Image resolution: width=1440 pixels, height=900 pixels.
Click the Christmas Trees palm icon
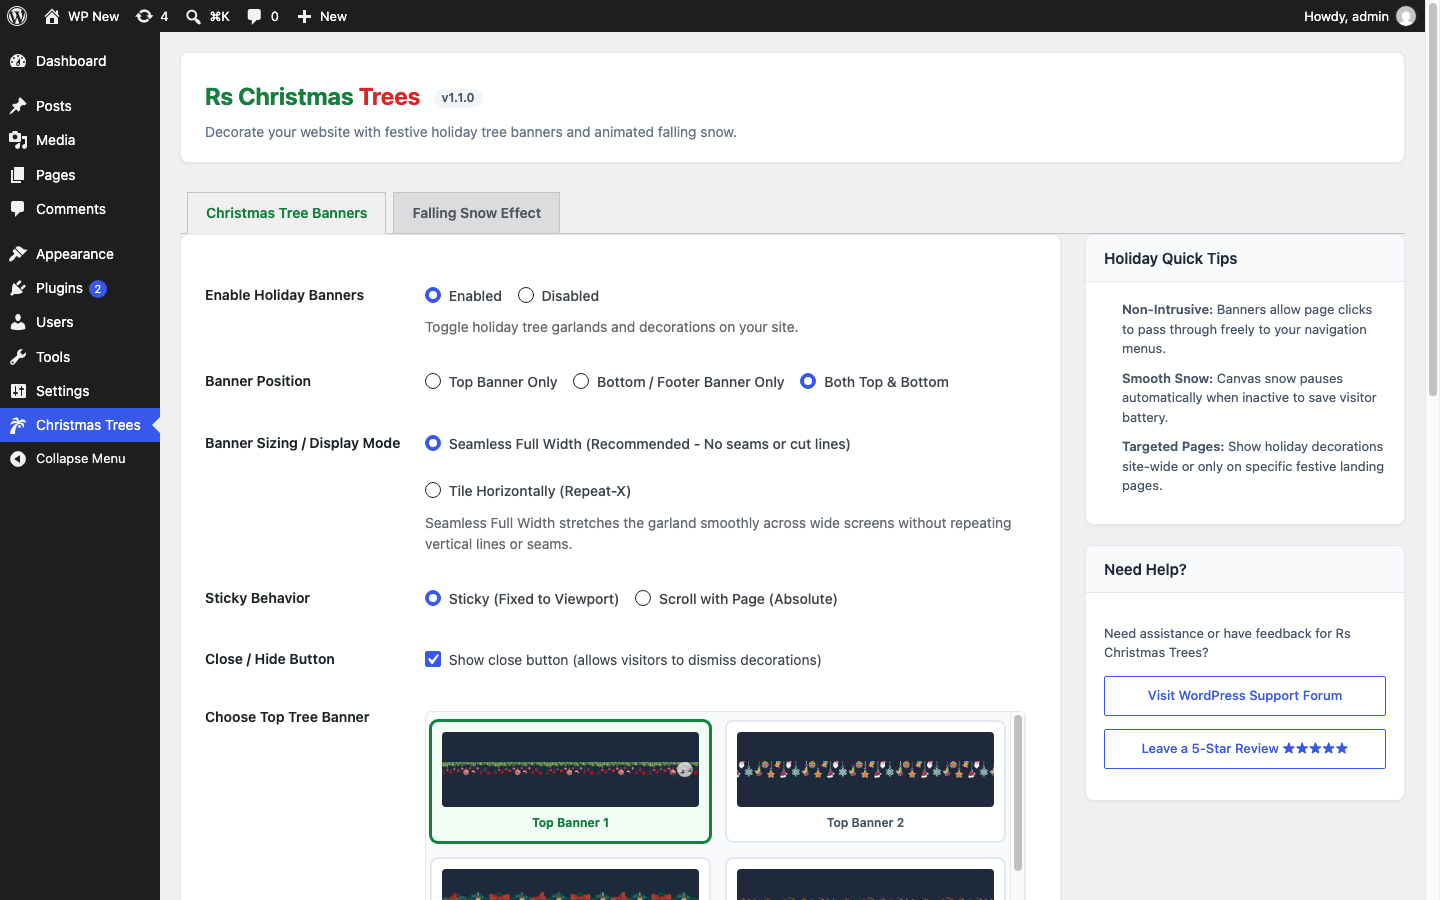coord(18,425)
